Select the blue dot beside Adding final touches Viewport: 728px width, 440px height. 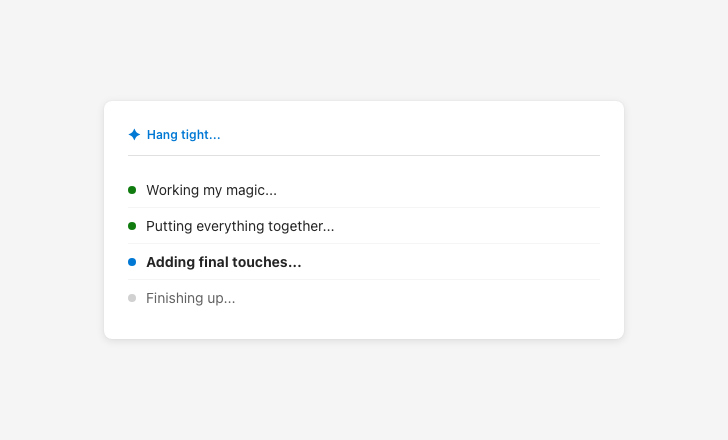(x=132, y=262)
